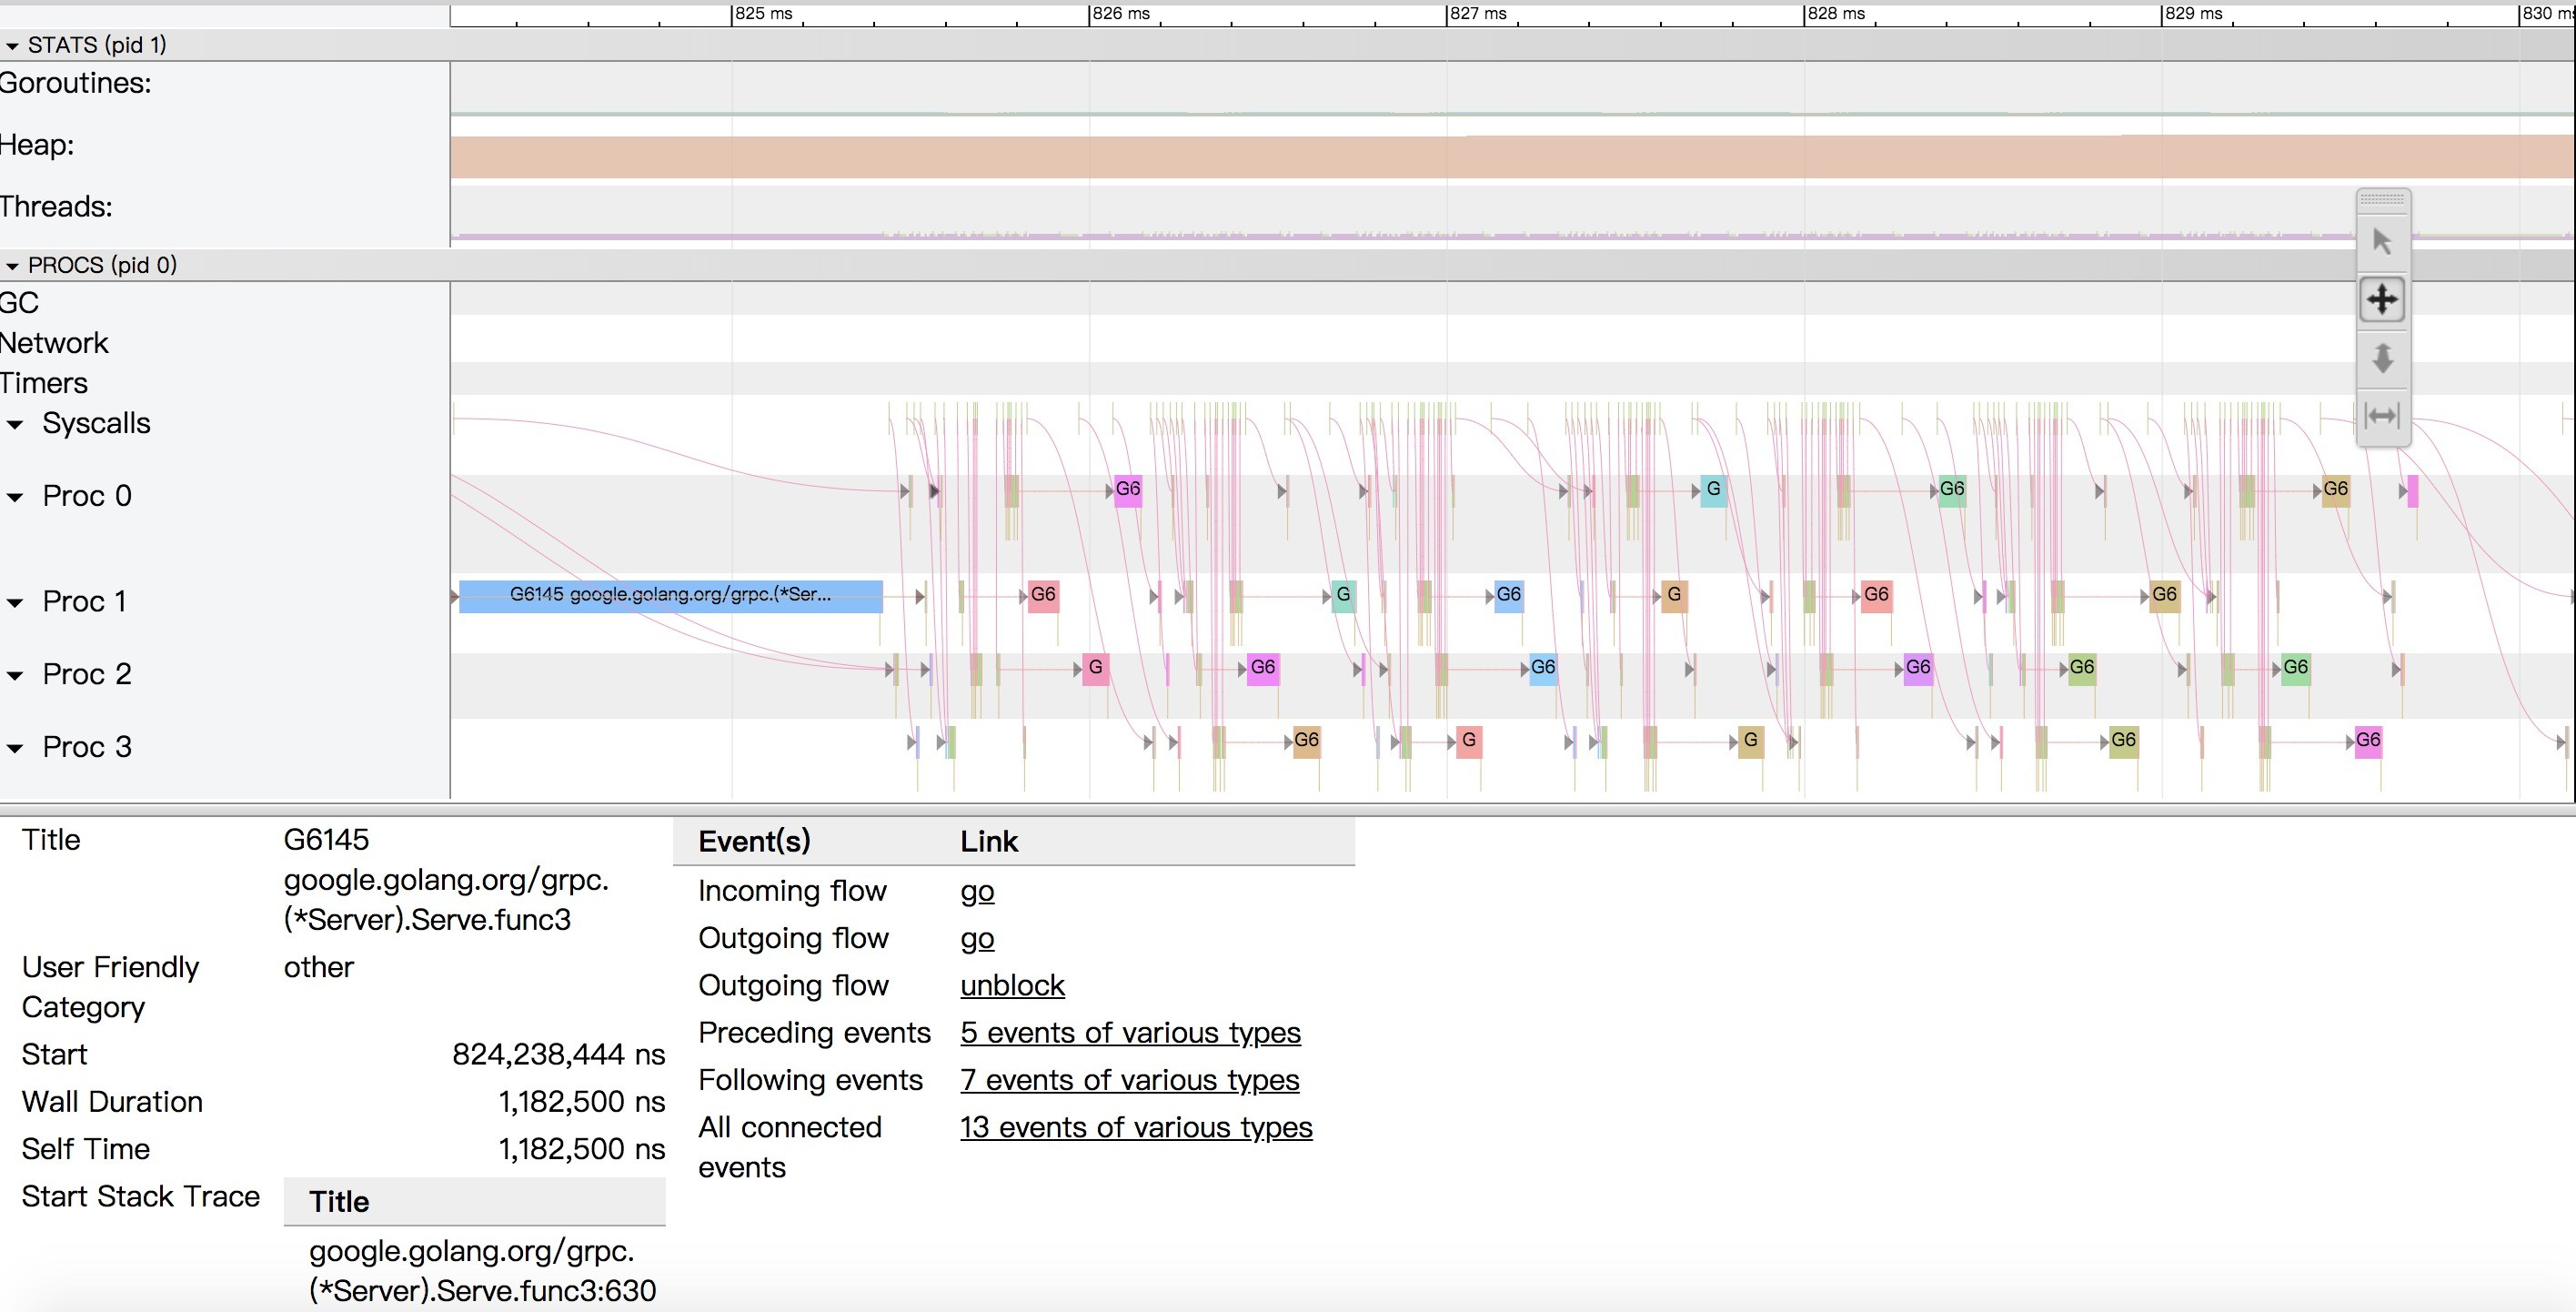This screenshot has width=2576, height=1312.
Task: Select the arrow pointer selection tool
Action: point(2382,241)
